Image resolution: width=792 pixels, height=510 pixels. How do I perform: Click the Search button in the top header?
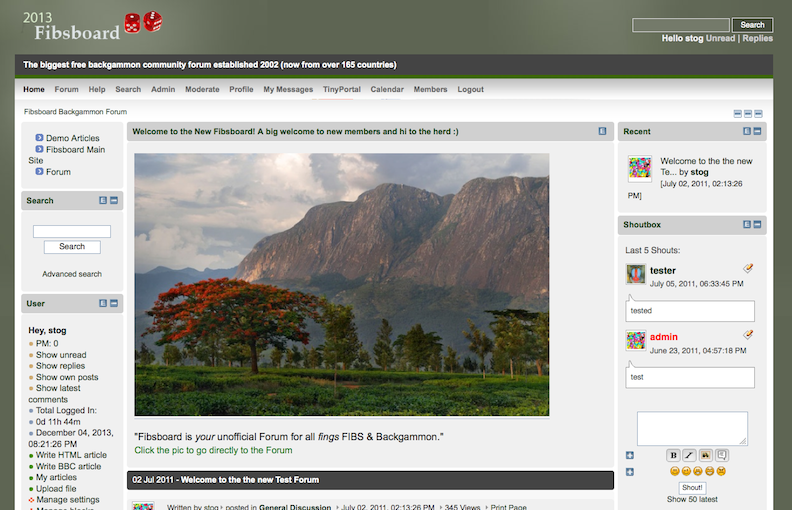[753, 25]
